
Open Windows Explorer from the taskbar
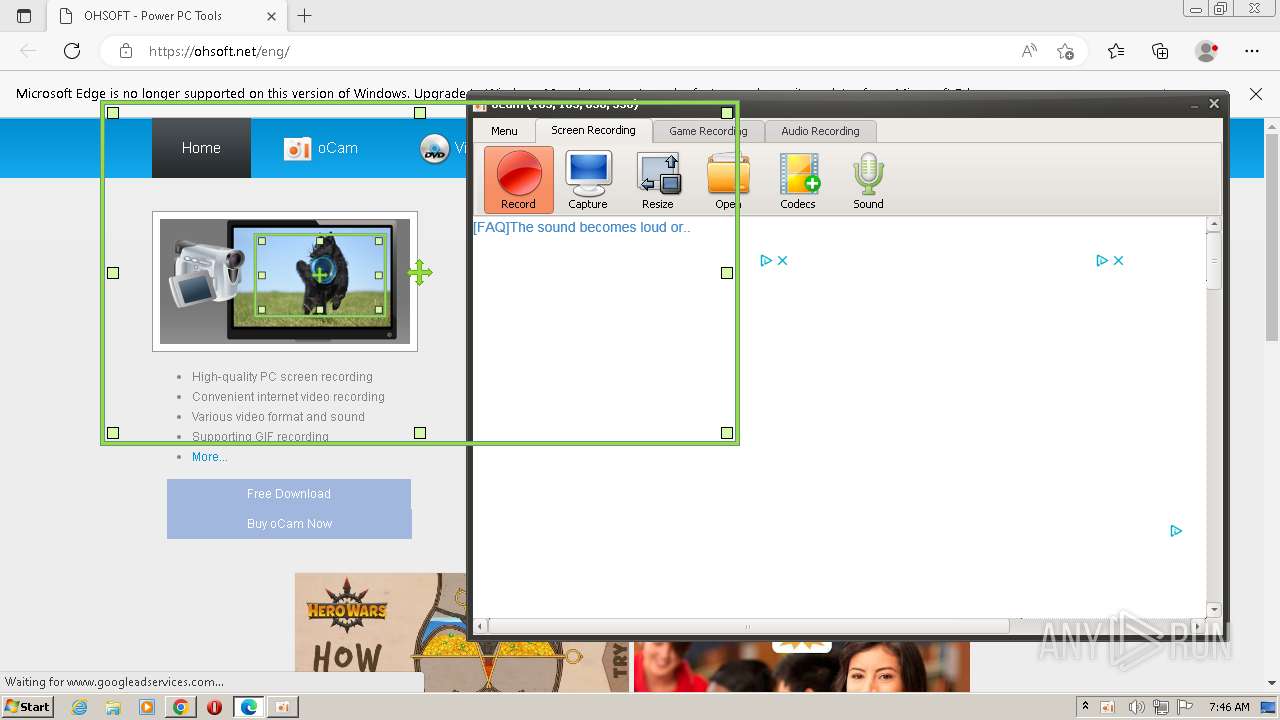tap(113, 707)
